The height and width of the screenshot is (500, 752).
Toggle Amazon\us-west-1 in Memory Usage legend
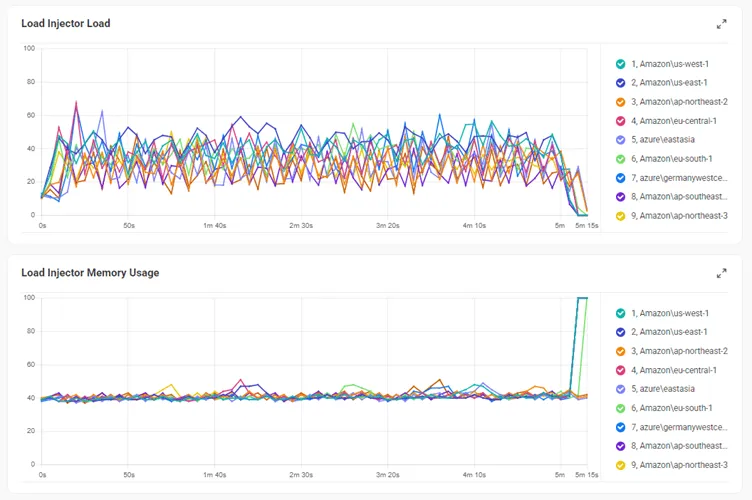621,313
